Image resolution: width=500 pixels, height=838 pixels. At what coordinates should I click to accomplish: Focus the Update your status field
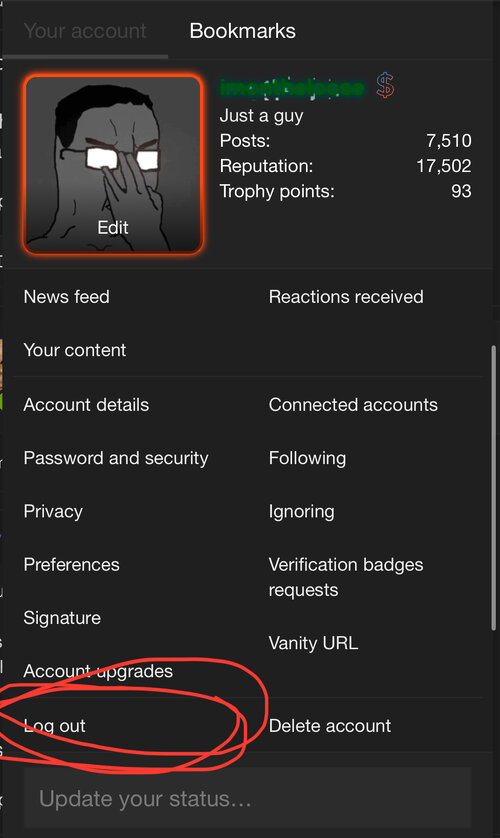point(247,798)
